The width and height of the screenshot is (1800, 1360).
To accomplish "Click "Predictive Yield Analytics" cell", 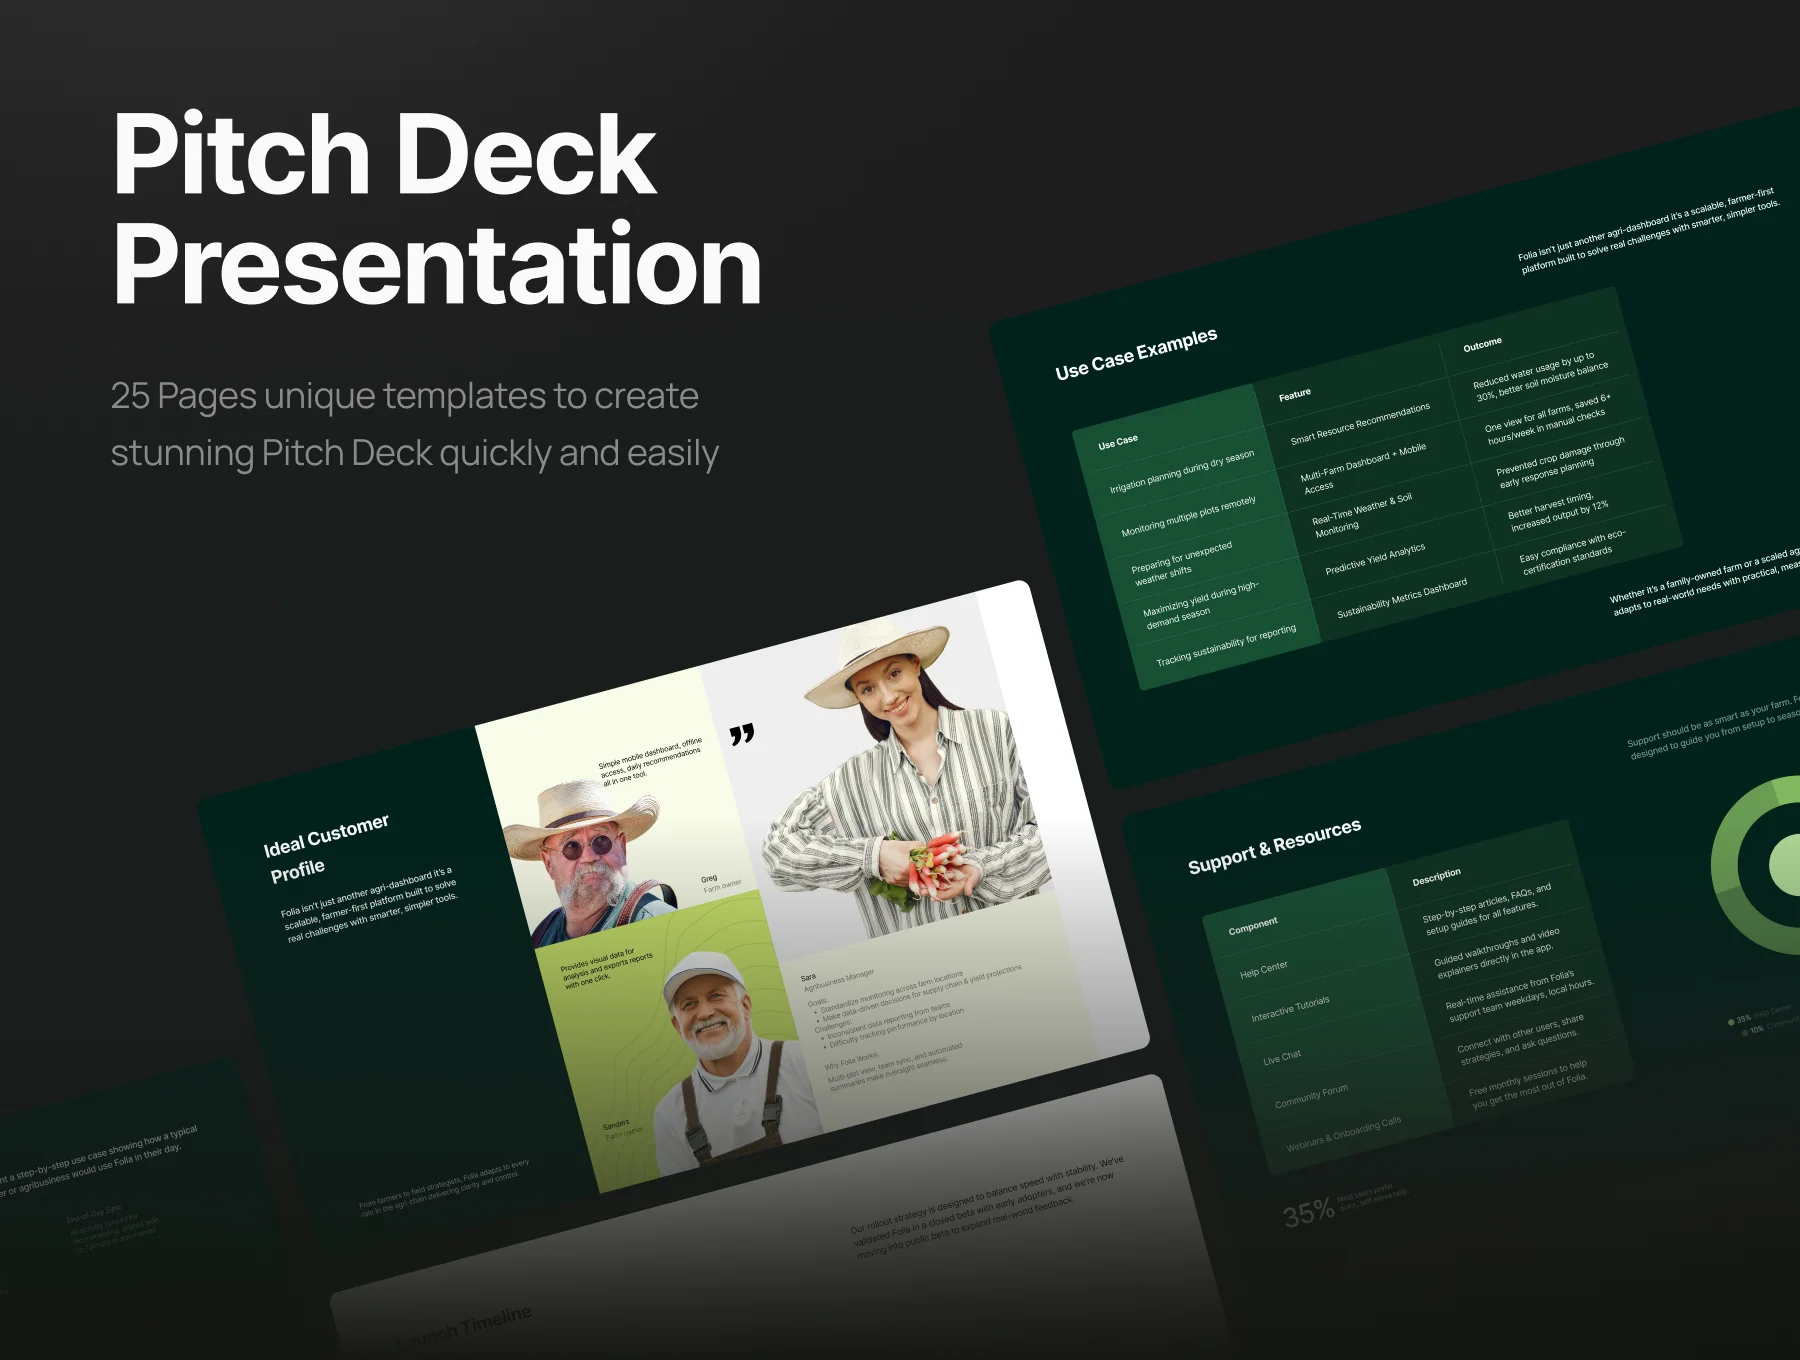I will pos(1375,559).
